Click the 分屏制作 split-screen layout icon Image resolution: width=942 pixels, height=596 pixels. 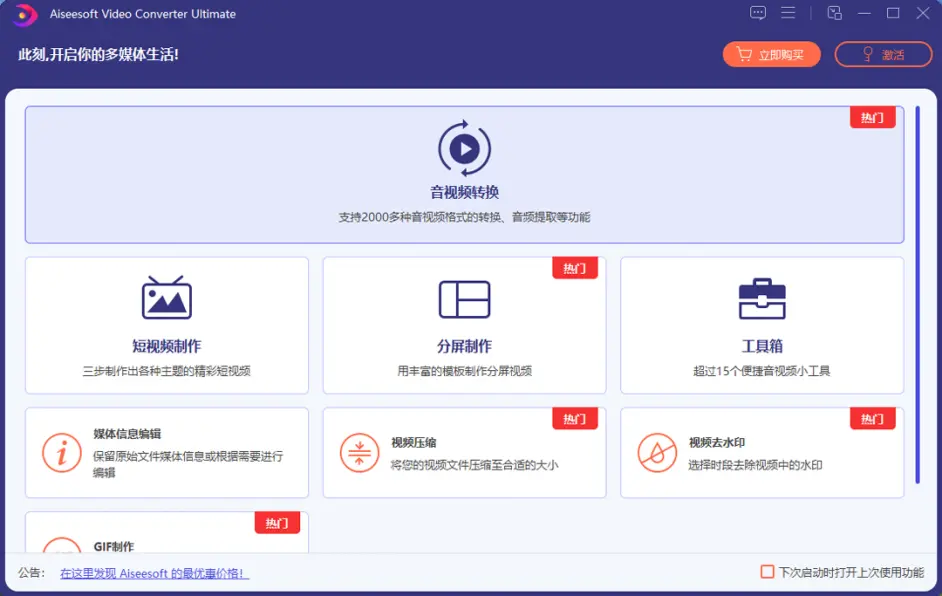point(464,299)
